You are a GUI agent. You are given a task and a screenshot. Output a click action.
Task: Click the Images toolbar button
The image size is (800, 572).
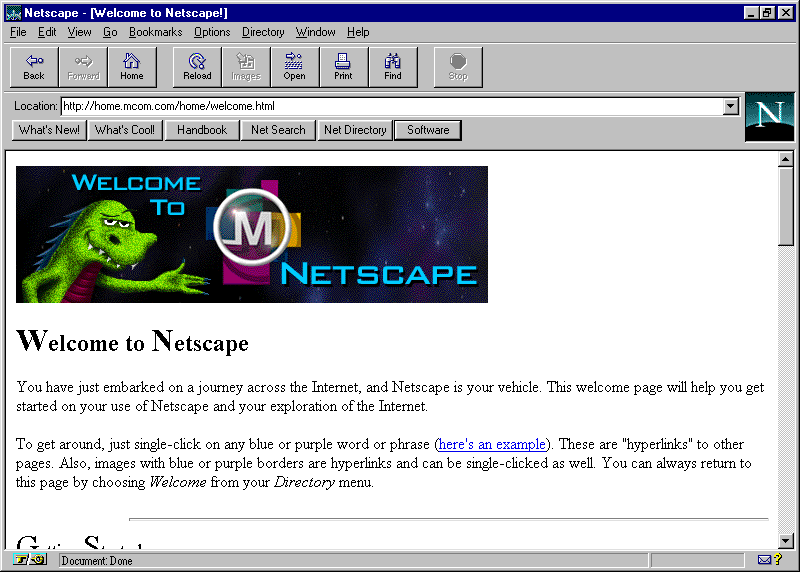246,67
